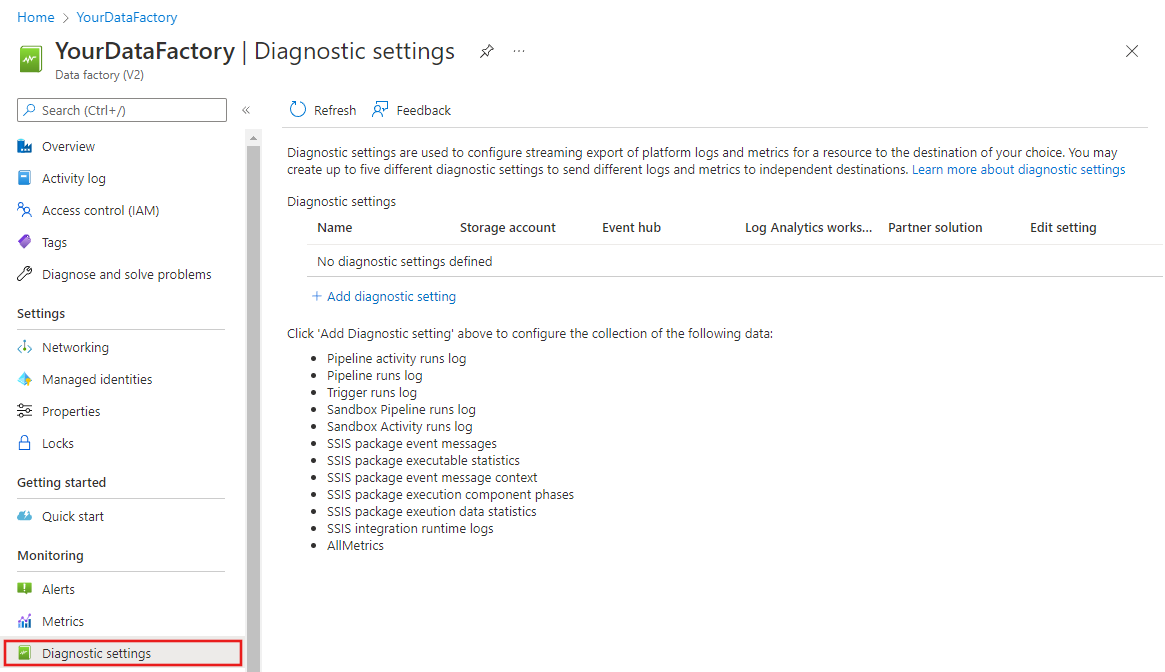Open Learn more about diagnostic settings
Image resolution: width=1165 pixels, height=672 pixels.
click(1018, 170)
